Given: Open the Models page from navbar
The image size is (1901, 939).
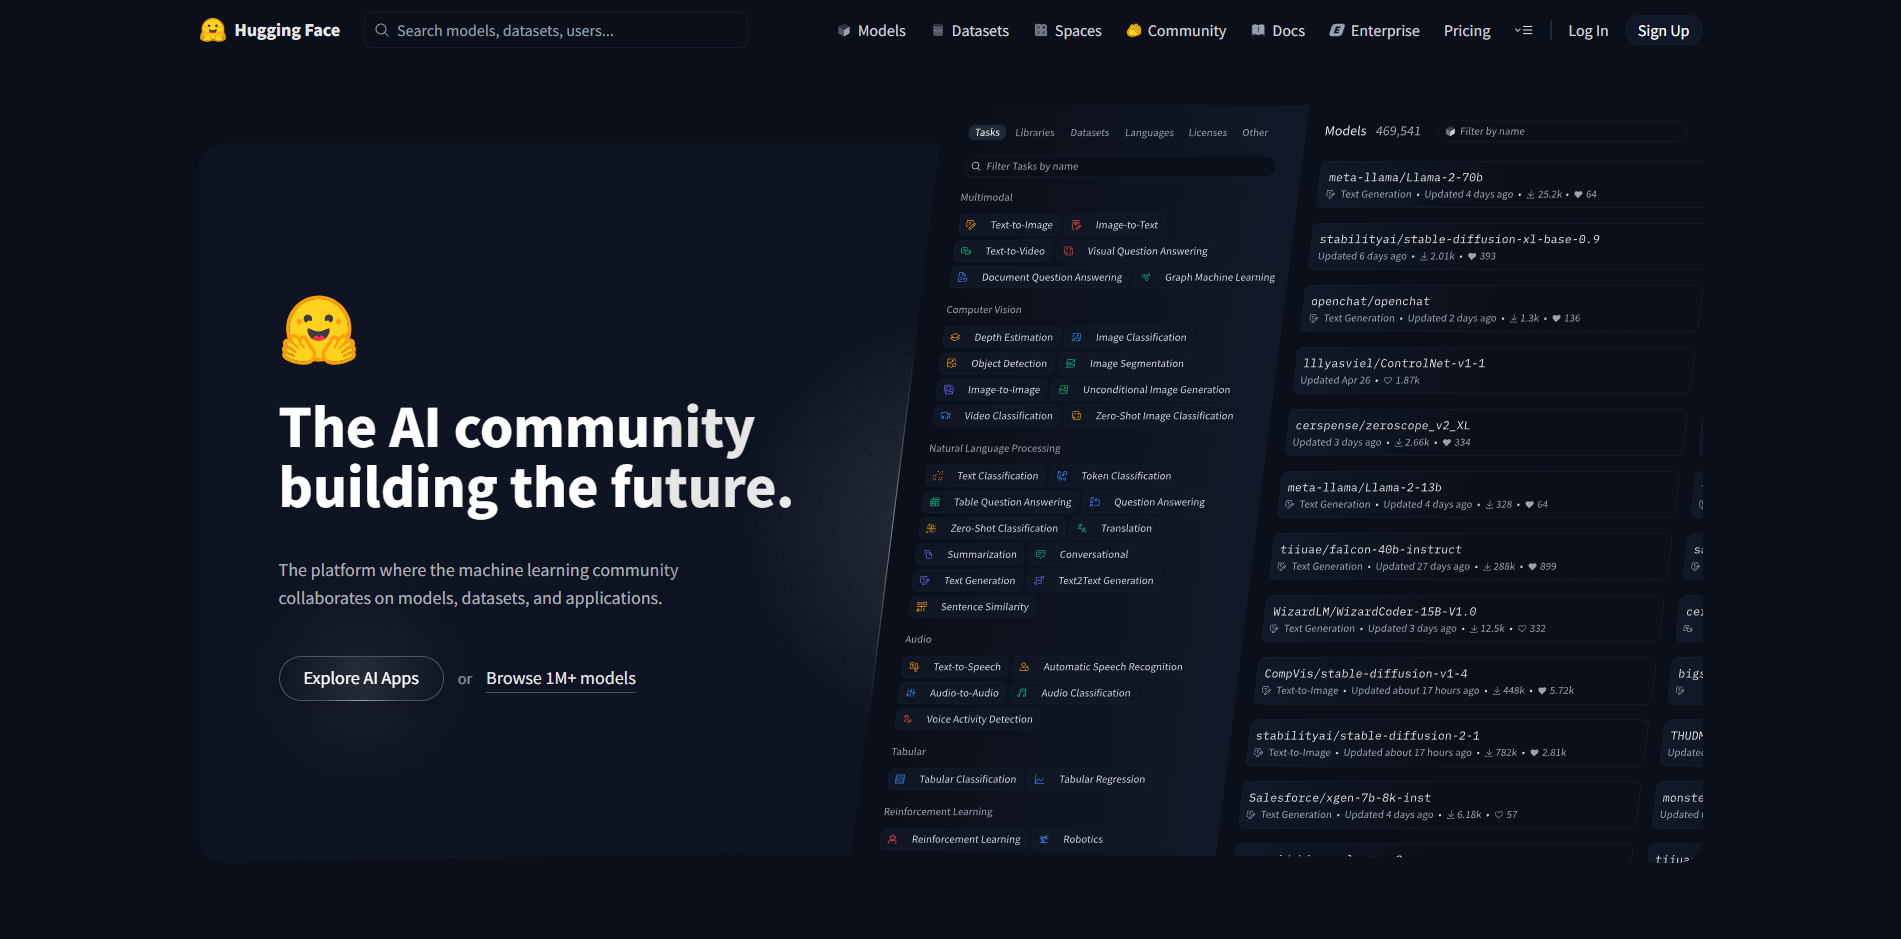Looking at the screenshot, I should click(x=871, y=31).
